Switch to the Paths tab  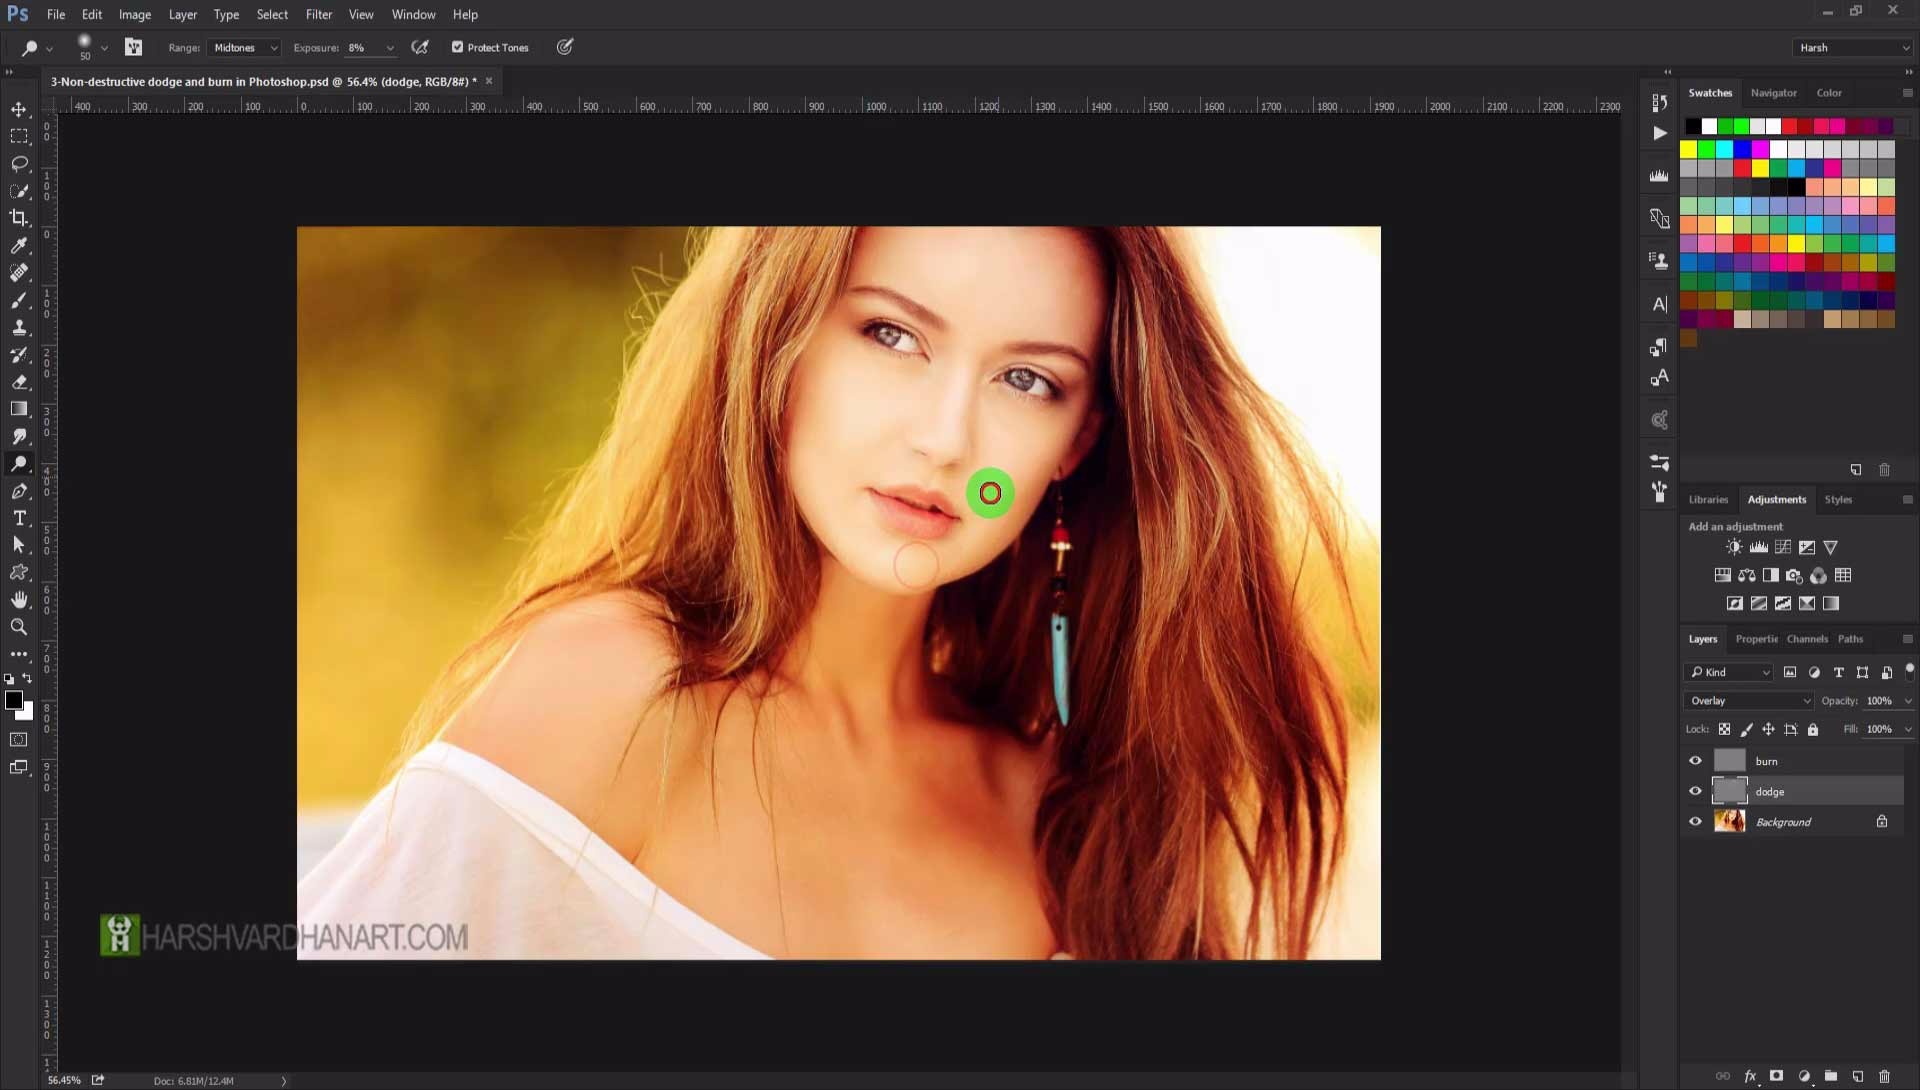[x=1850, y=638]
